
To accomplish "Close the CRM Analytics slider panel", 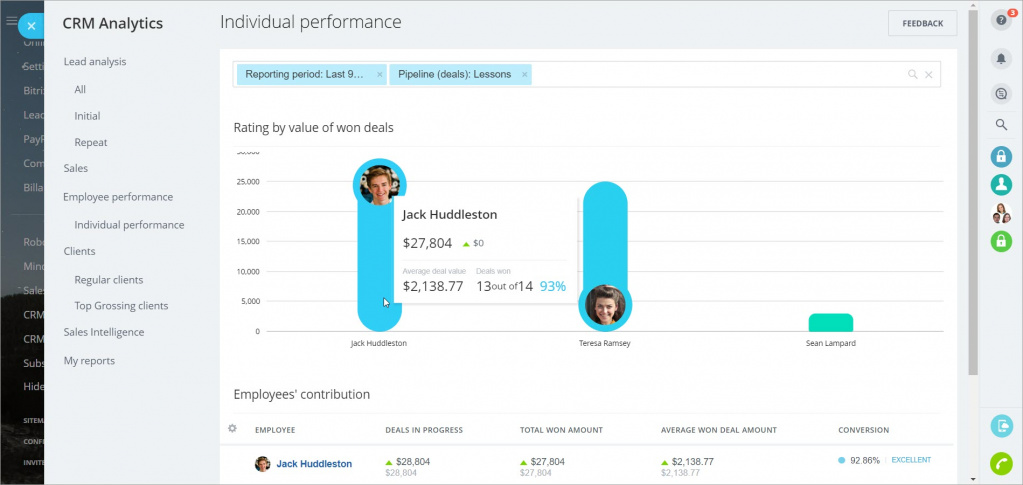I will point(31,25).
